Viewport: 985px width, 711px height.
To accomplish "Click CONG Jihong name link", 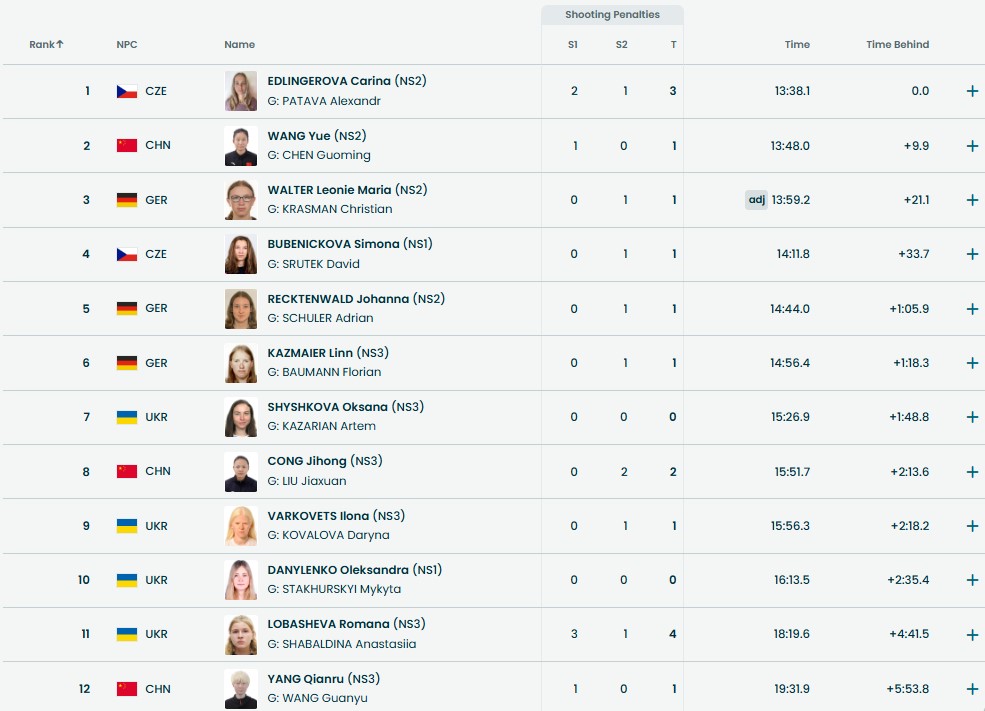I will pyautogui.click(x=307, y=461).
